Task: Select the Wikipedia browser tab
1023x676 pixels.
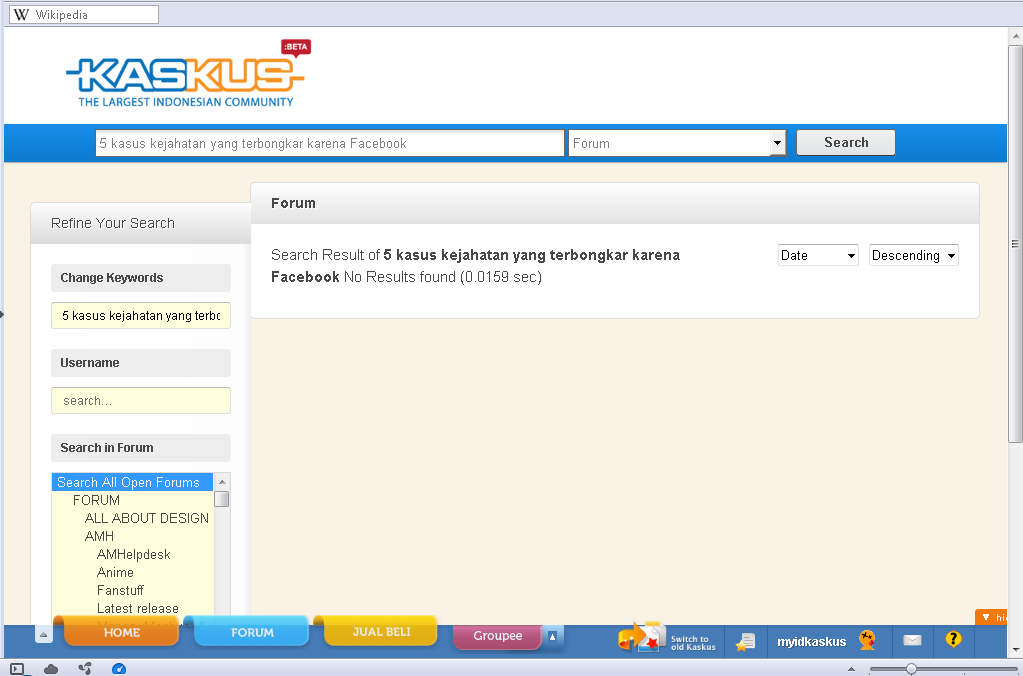Action: tap(84, 14)
